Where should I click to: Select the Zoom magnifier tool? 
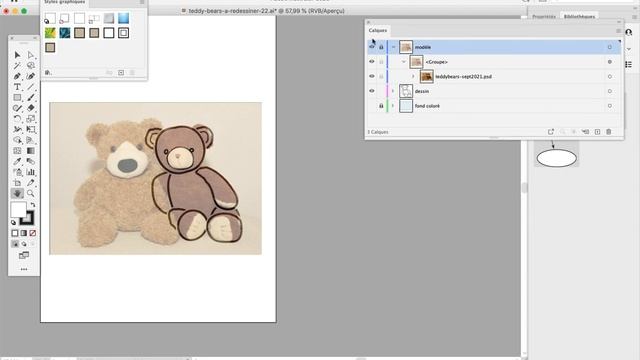pos(31,193)
